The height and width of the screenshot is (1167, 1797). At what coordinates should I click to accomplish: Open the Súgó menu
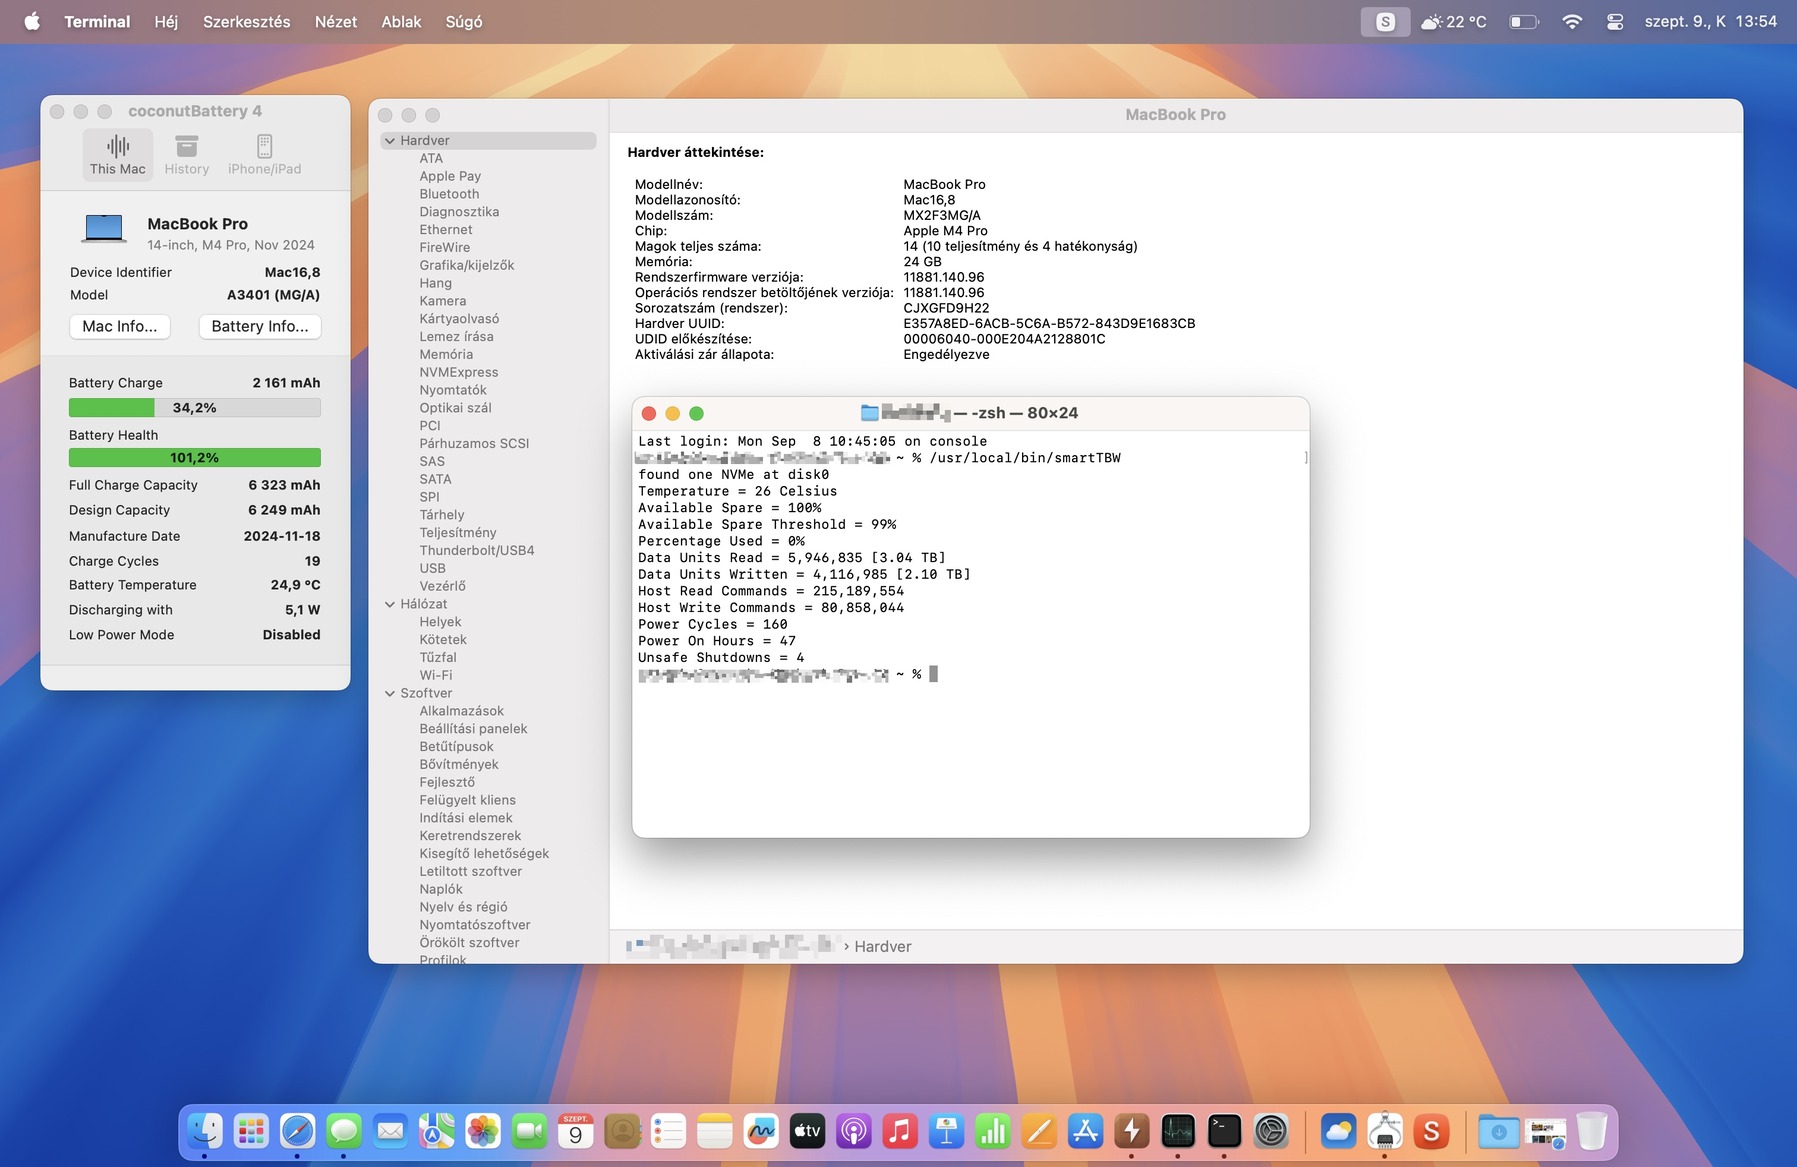(464, 21)
